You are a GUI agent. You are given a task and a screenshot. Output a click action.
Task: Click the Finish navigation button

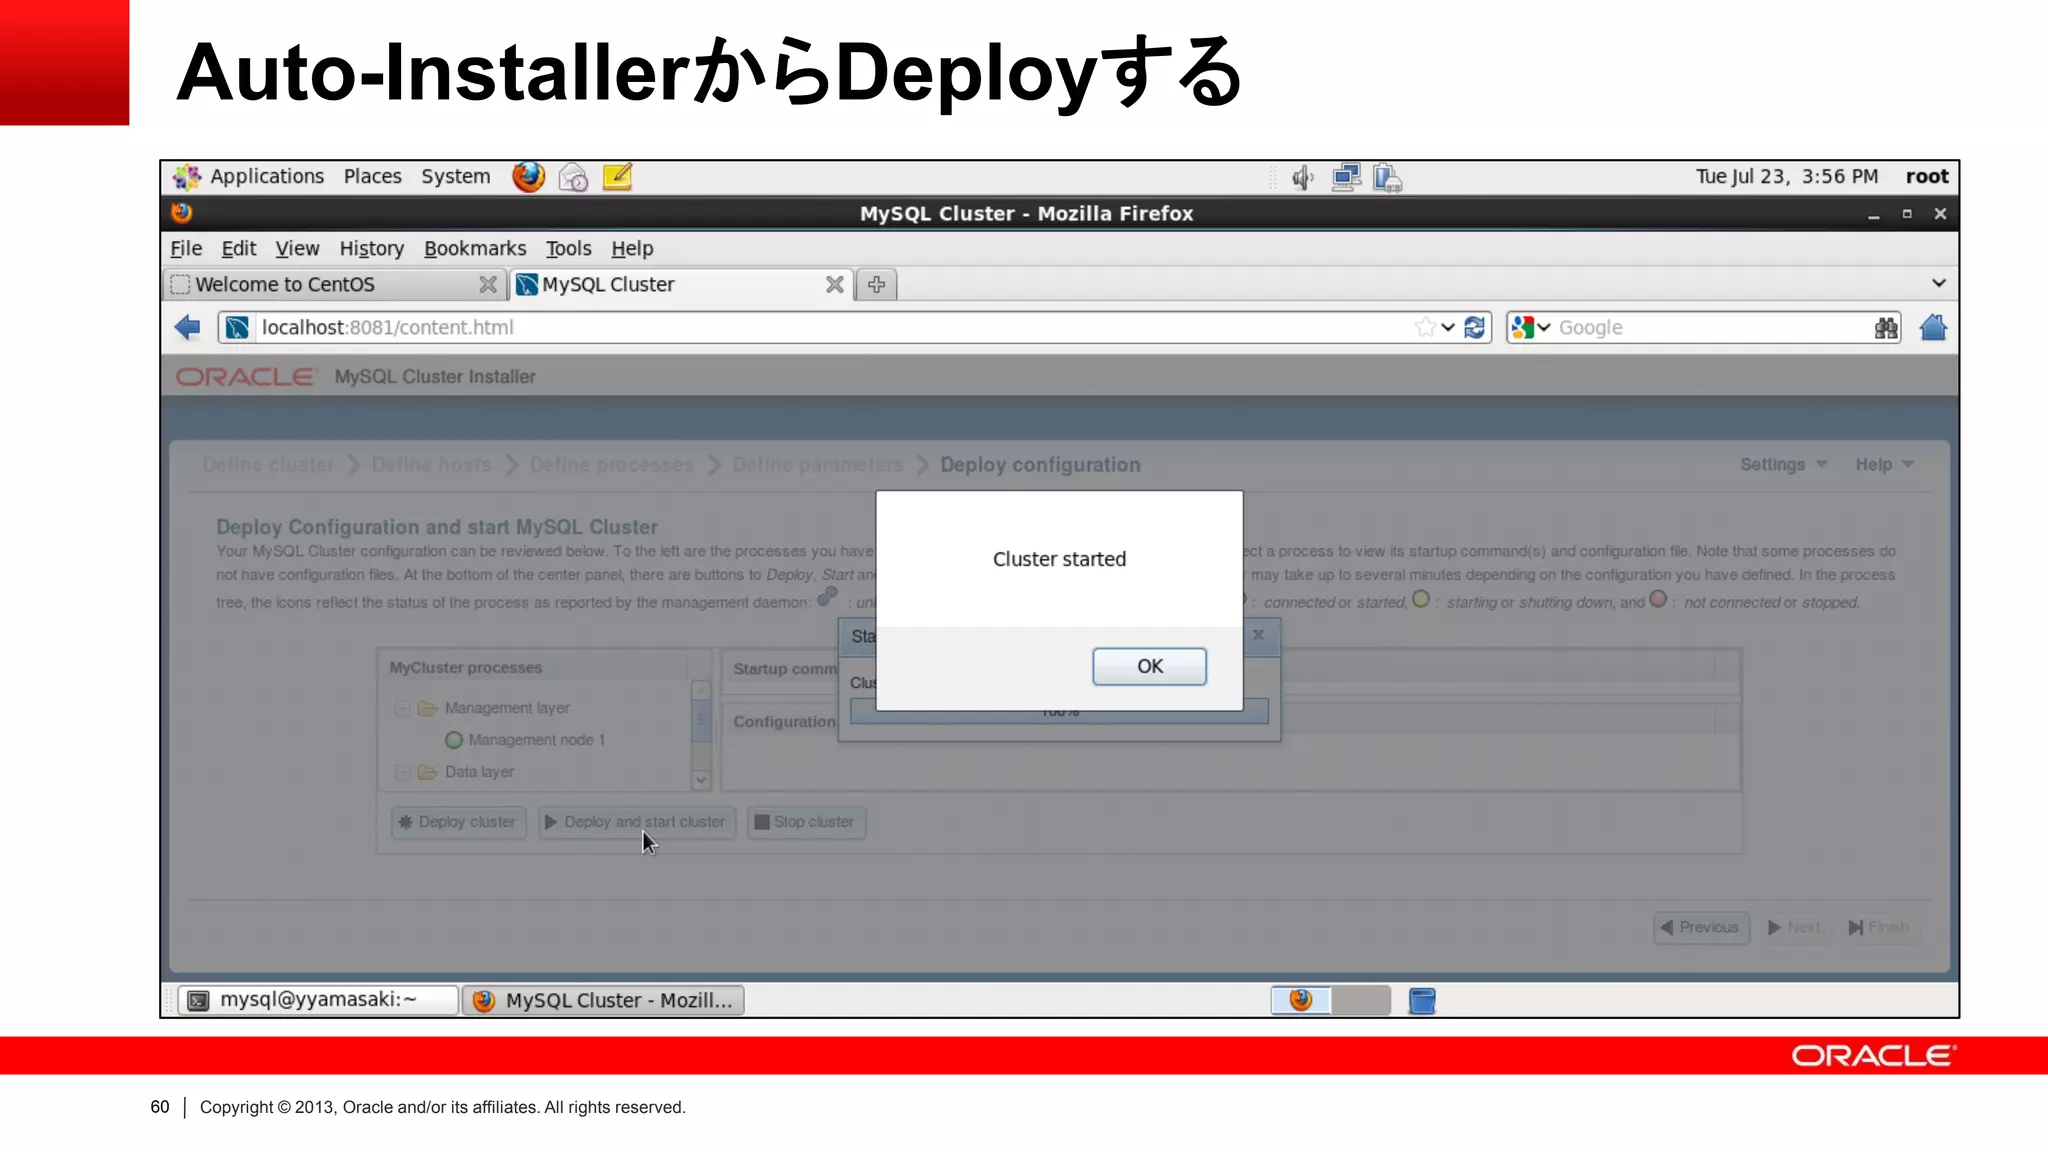coord(1879,927)
